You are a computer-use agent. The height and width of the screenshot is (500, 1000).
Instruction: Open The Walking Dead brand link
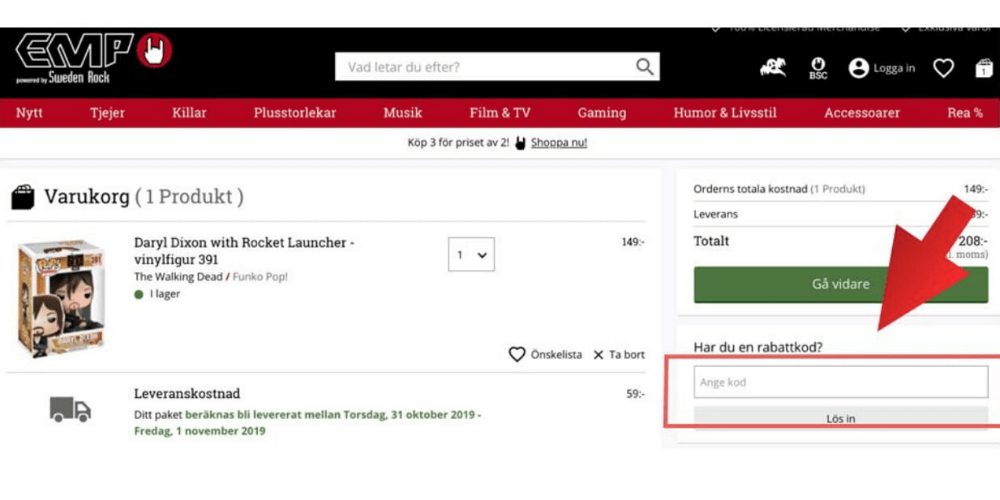(x=178, y=277)
